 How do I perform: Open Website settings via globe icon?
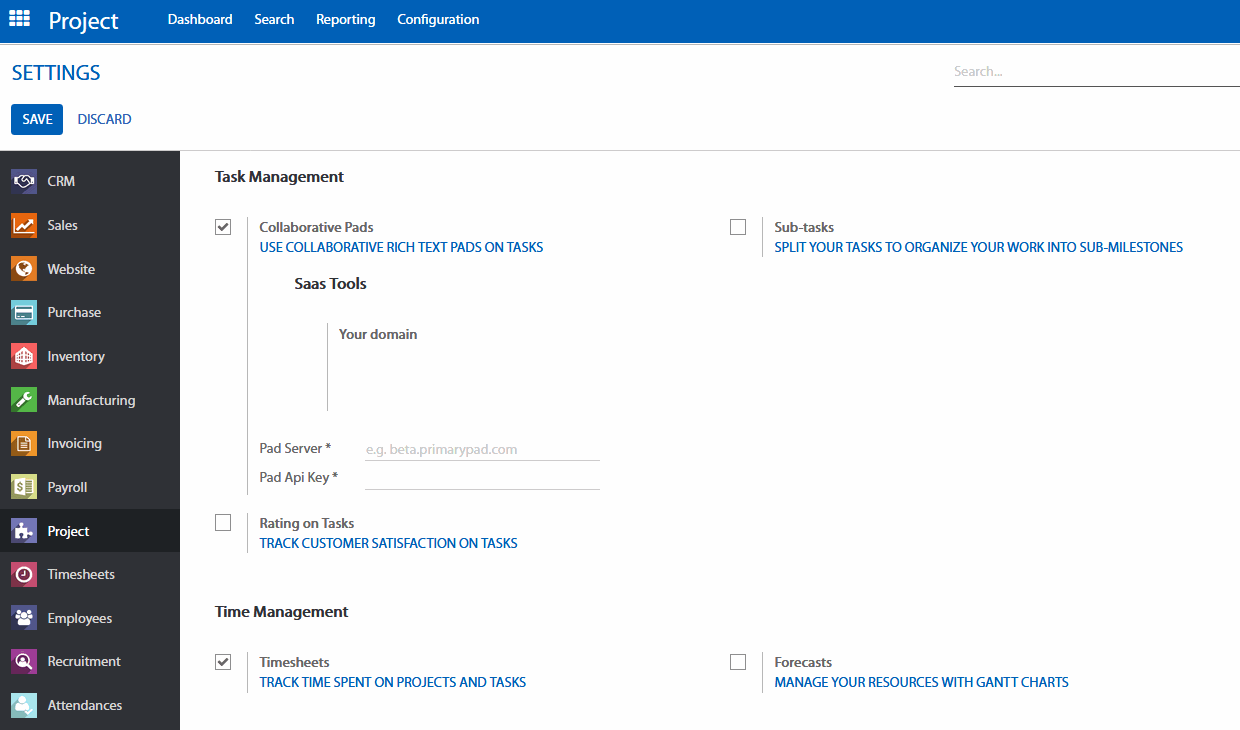(24, 269)
